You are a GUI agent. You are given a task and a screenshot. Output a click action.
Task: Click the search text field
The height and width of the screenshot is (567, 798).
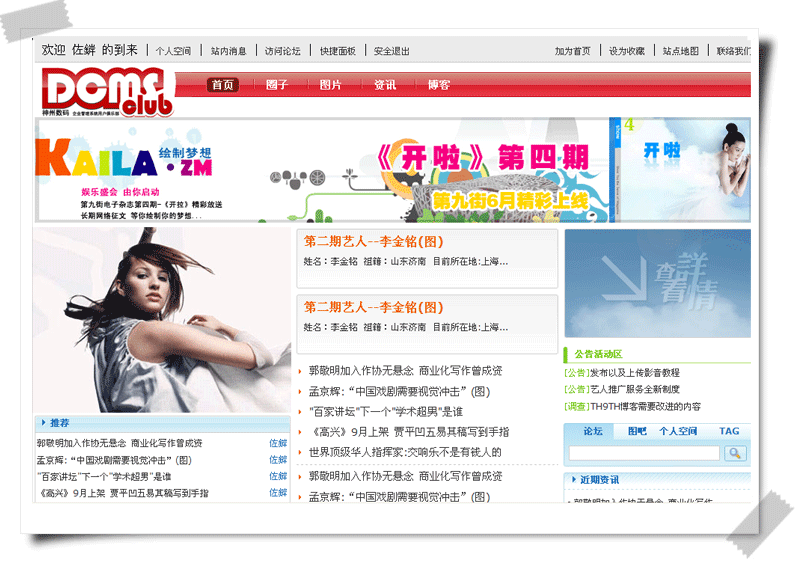(x=644, y=453)
